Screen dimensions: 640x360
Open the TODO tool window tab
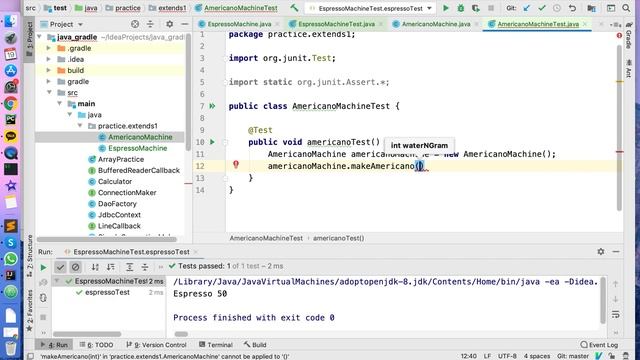point(96,345)
